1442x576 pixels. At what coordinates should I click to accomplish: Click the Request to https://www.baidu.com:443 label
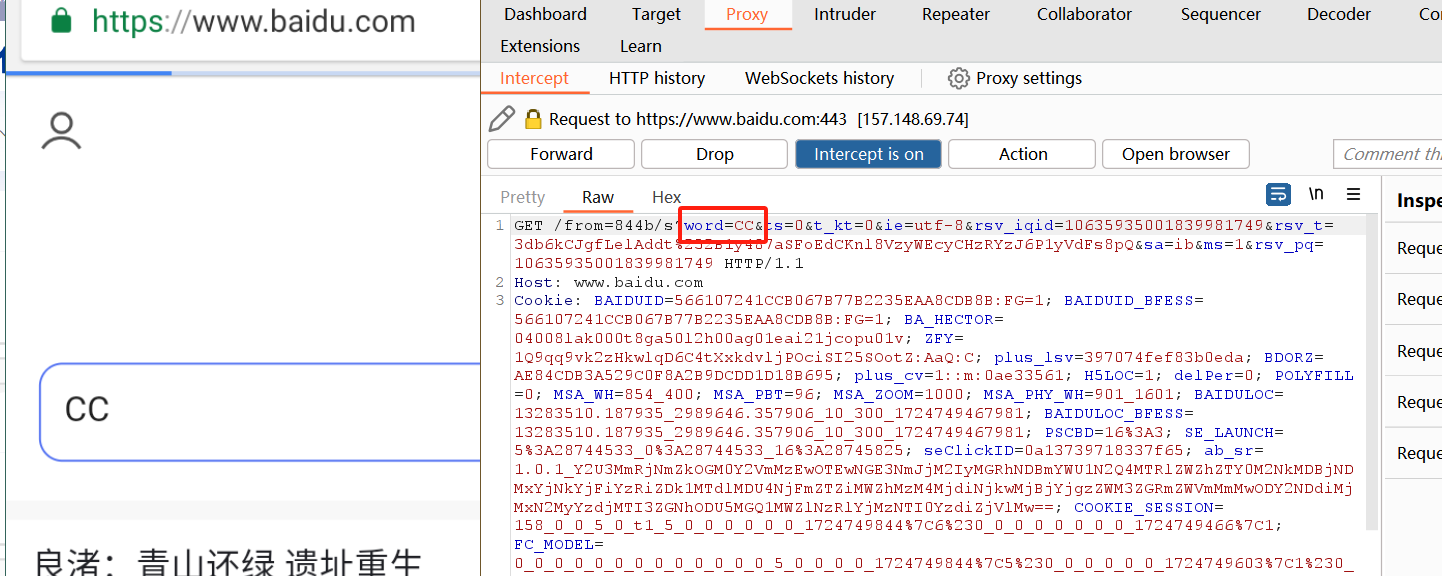[698, 119]
